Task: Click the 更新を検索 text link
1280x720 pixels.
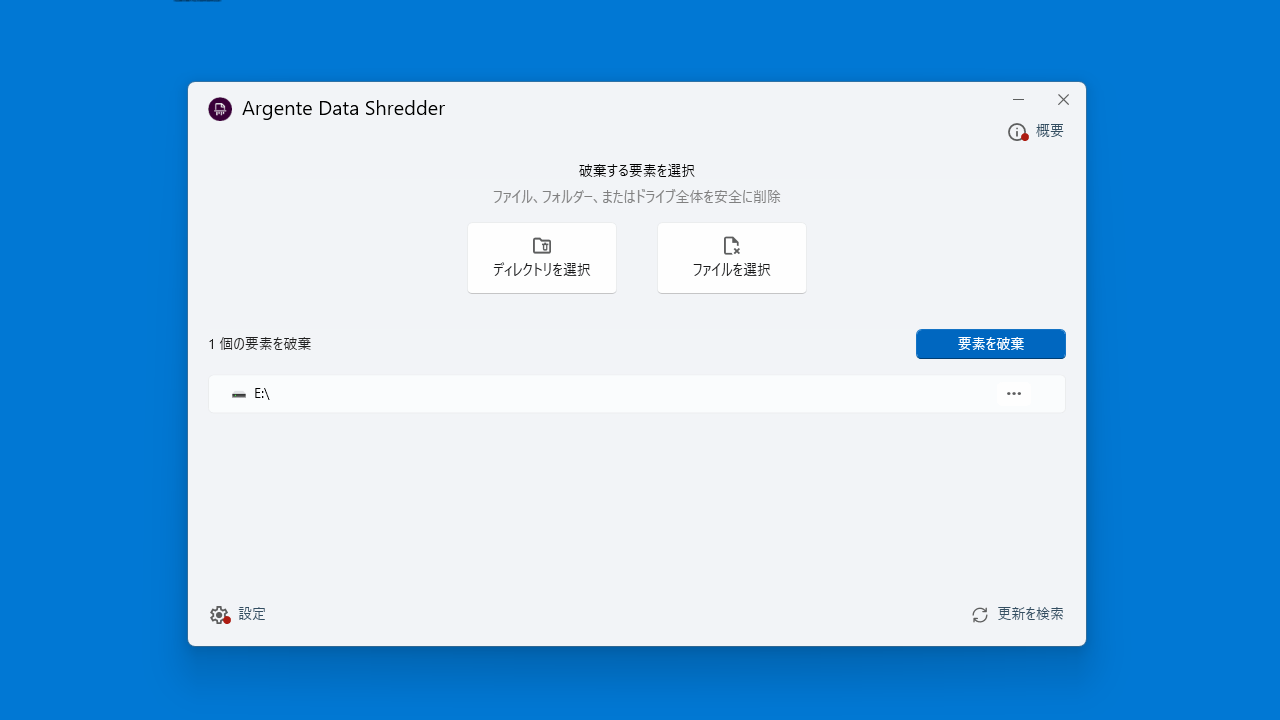Action: tap(1030, 614)
